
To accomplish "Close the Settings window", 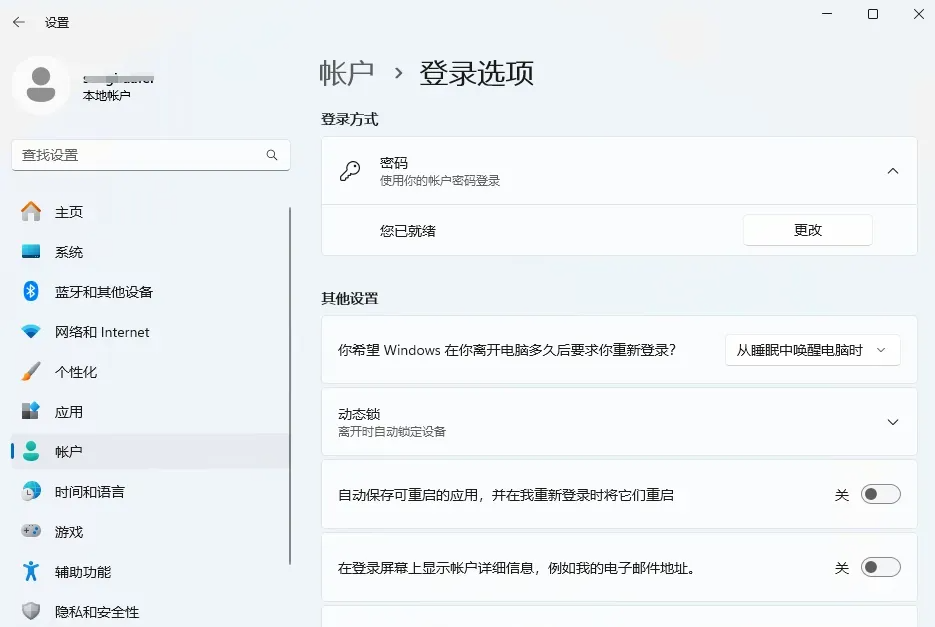I will 919,14.
